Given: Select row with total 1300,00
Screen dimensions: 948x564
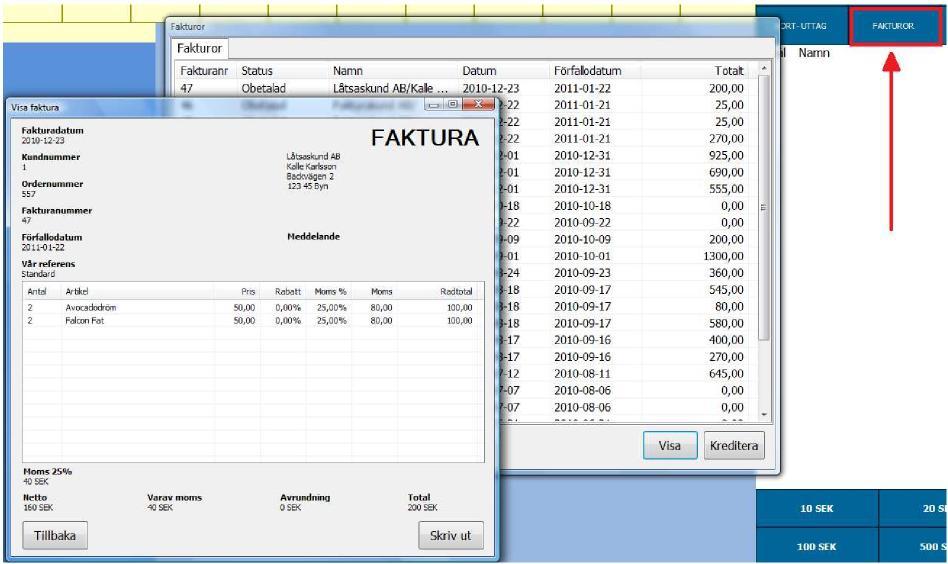Looking at the screenshot, I should (625, 256).
